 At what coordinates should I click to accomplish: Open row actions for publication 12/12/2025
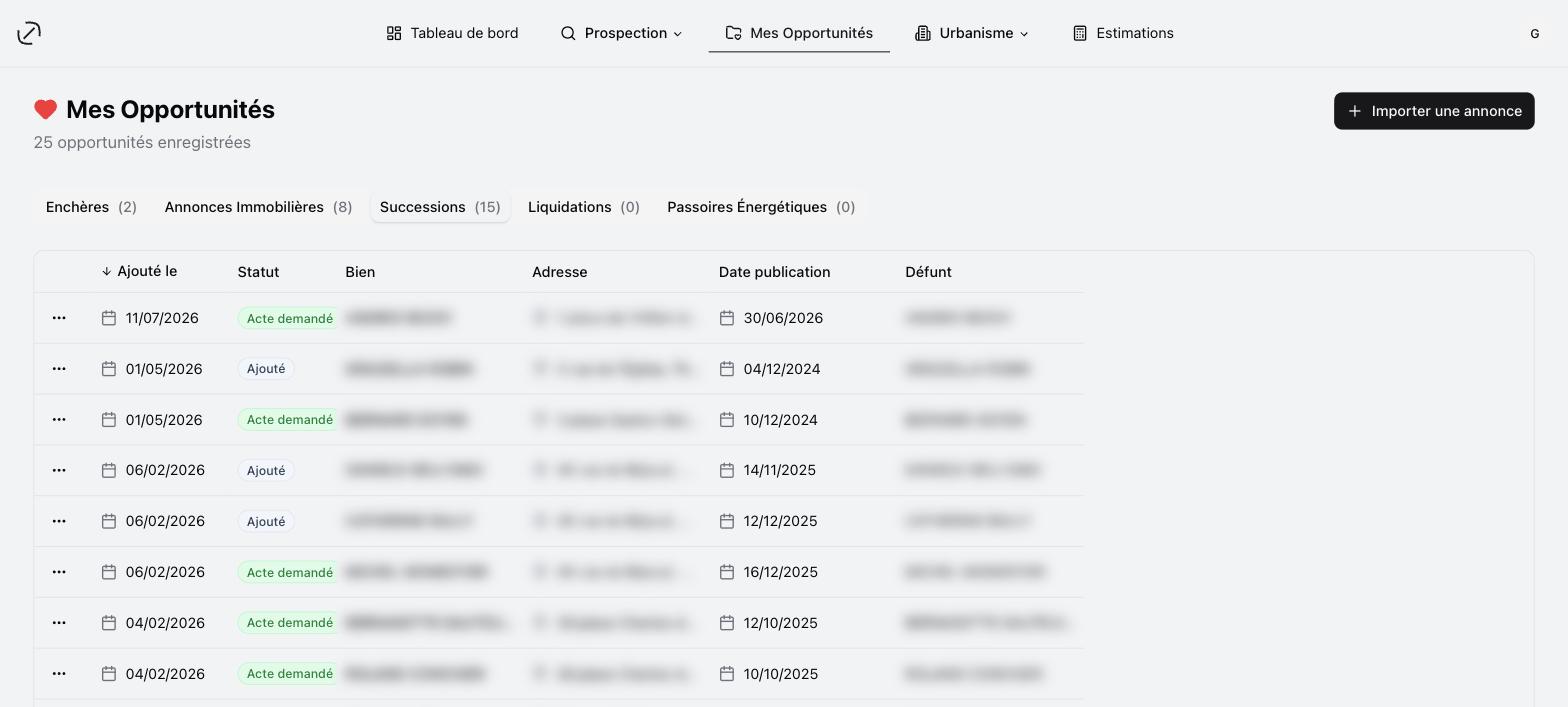pyautogui.click(x=59, y=521)
